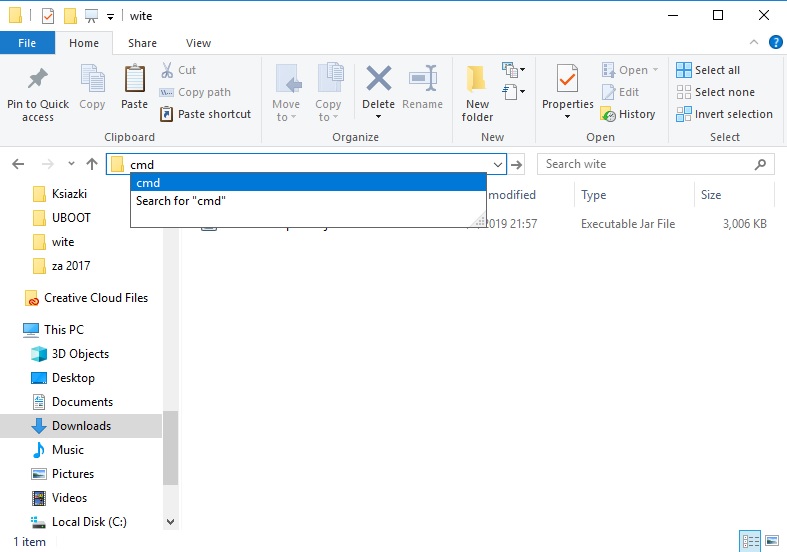The height and width of the screenshot is (552, 787).
Task: Open the Ksiazki folder in navigation pane
Action: 60,194
